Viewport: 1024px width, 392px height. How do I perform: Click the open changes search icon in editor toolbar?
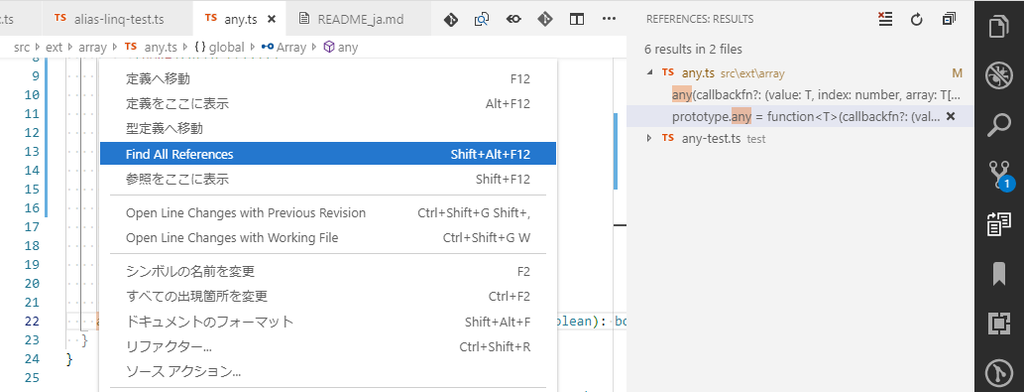(x=482, y=19)
